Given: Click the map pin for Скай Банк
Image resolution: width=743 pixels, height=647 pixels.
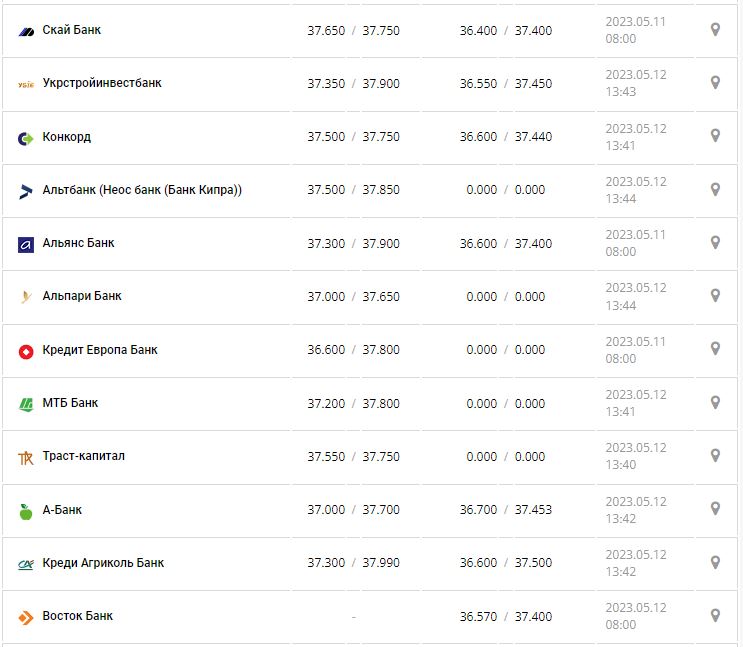Looking at the screenshot, I should point(715,30).
